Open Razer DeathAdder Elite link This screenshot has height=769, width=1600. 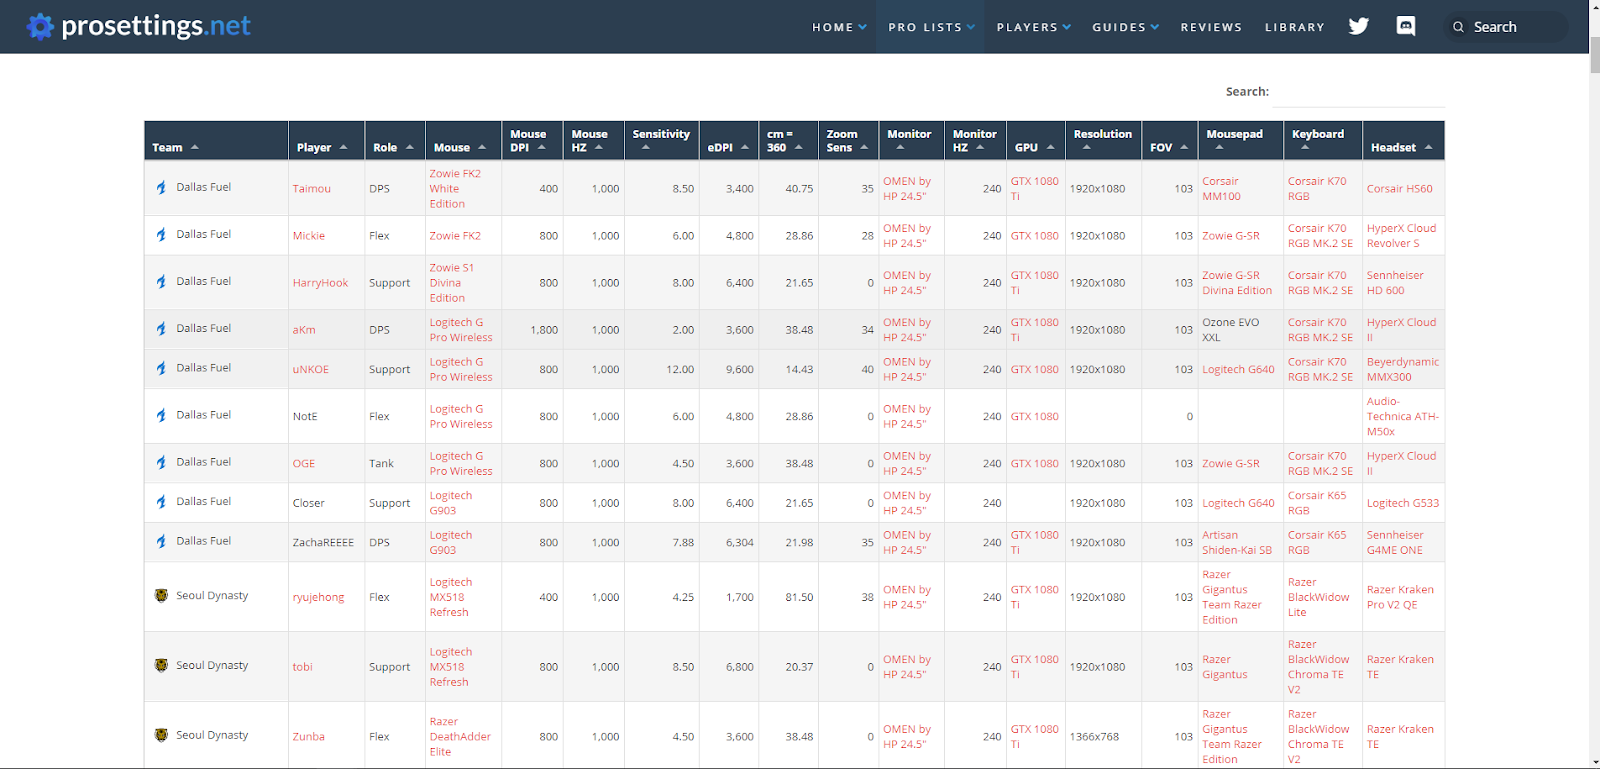(460, 736)
